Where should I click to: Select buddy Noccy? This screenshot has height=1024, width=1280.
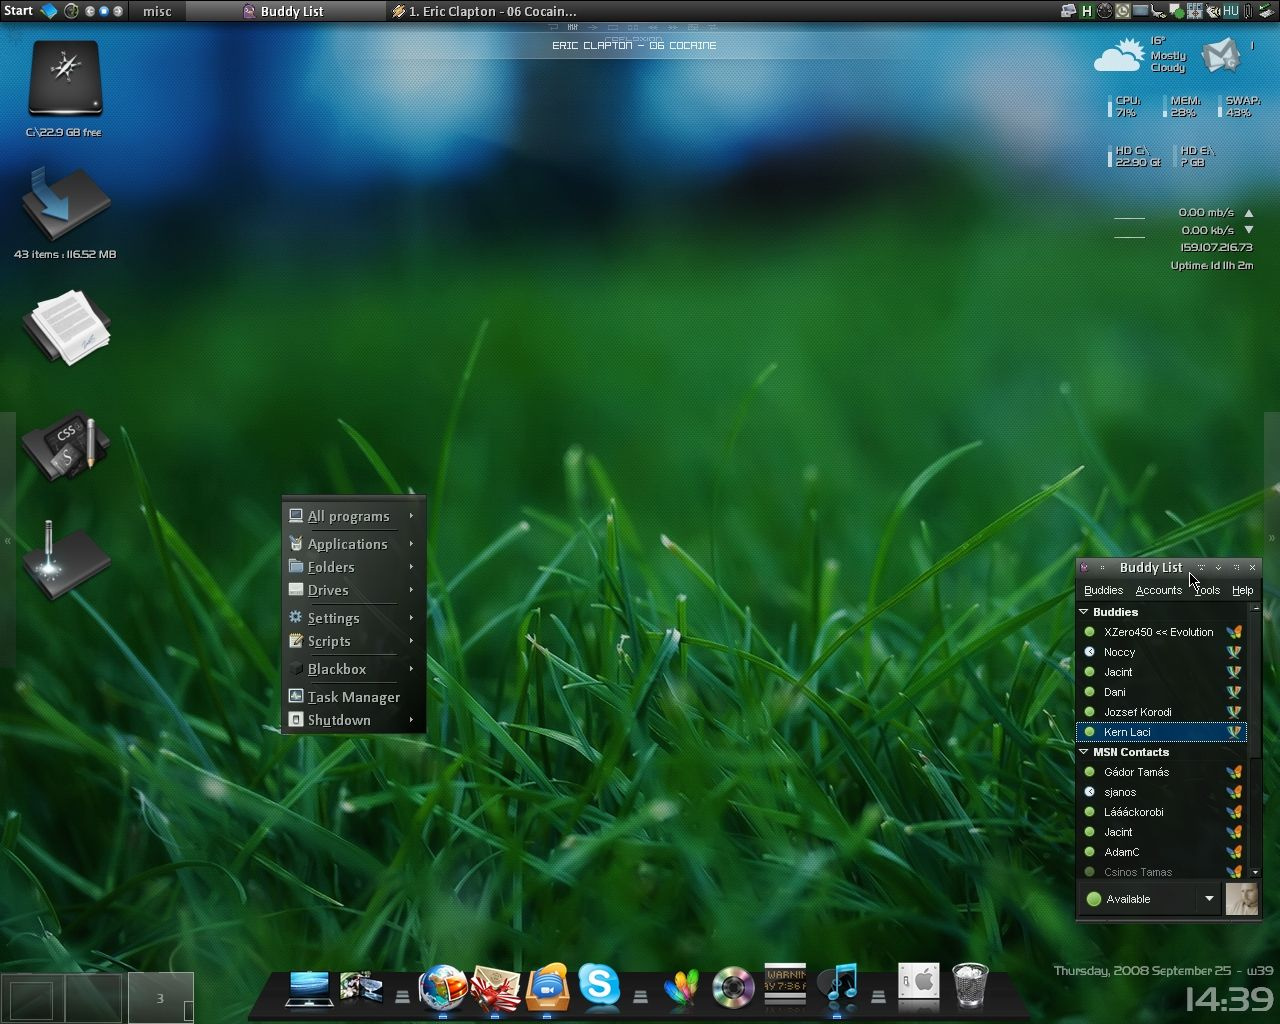tap(1162, 652)
